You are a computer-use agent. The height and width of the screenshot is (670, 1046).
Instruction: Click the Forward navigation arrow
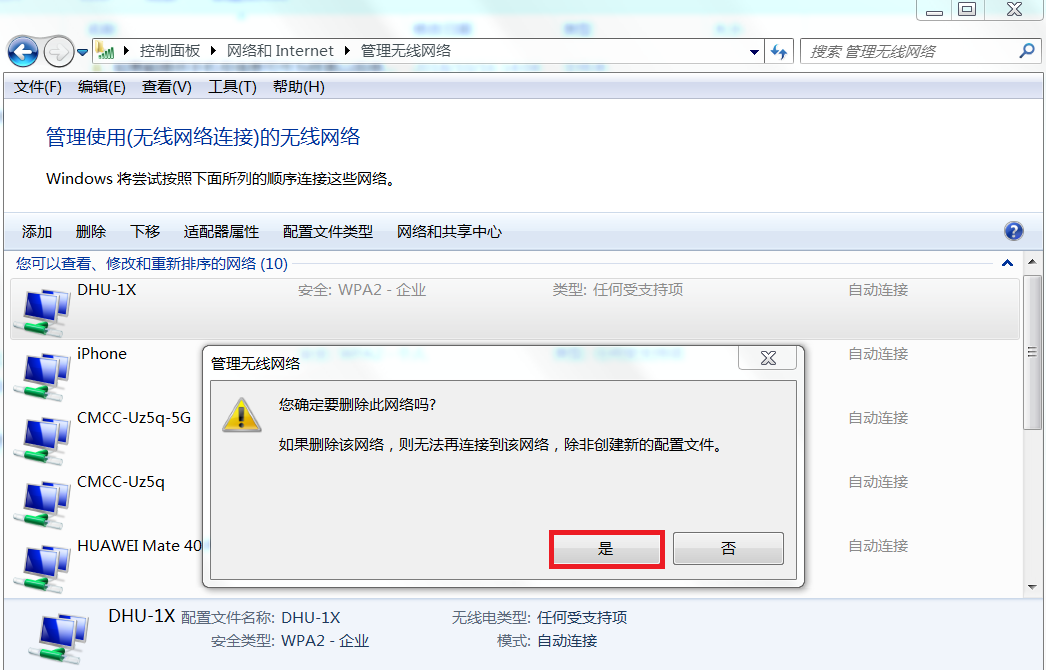tap(59, 51)
